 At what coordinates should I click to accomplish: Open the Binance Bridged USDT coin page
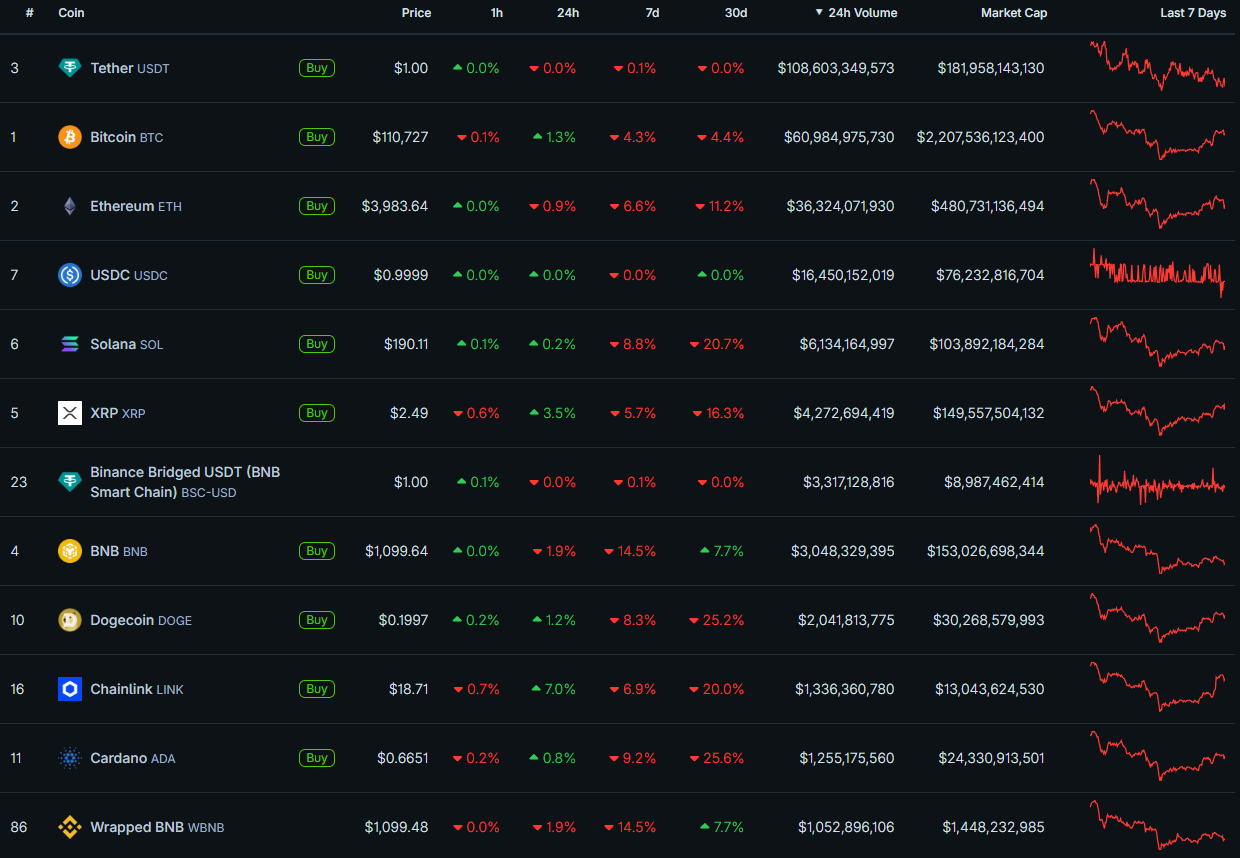pos(185,482)
